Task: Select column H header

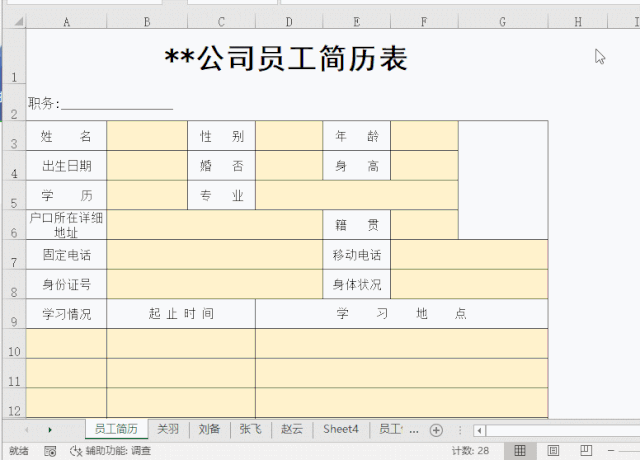Action: click(578, 22)
